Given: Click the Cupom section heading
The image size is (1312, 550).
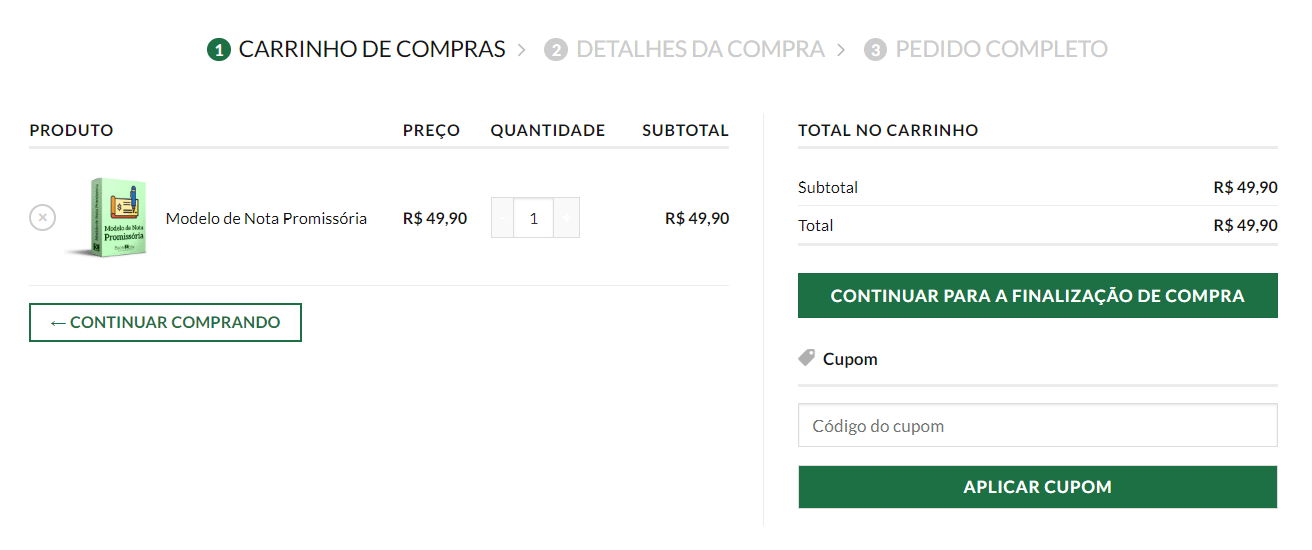Looking at the screenshot, I should coord(850,359).
